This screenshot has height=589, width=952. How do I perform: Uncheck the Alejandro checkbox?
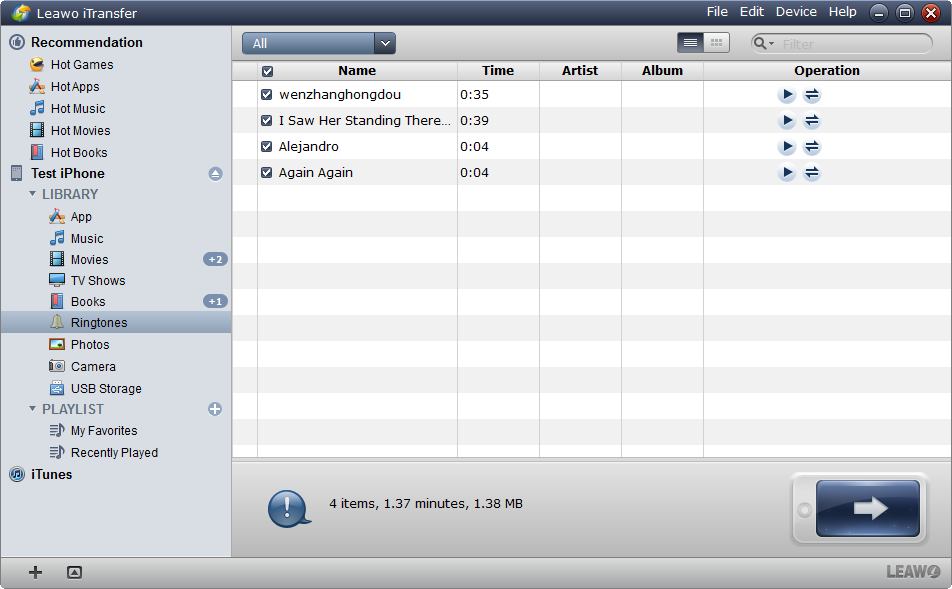[x=266, y=146]
